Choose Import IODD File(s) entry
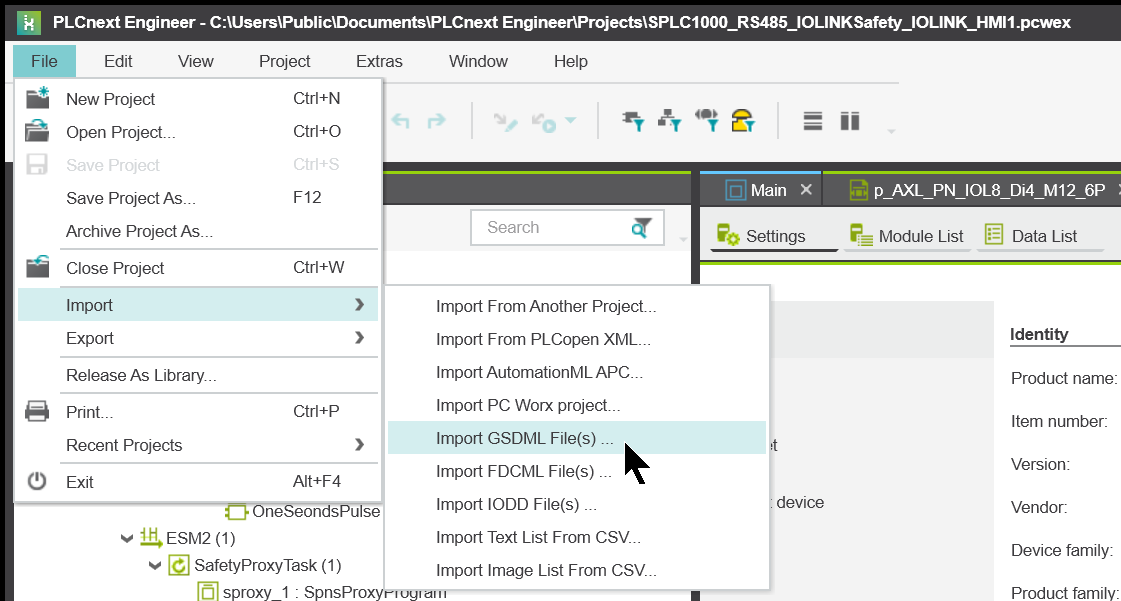The image size is (1121, 601). (577, 504)
